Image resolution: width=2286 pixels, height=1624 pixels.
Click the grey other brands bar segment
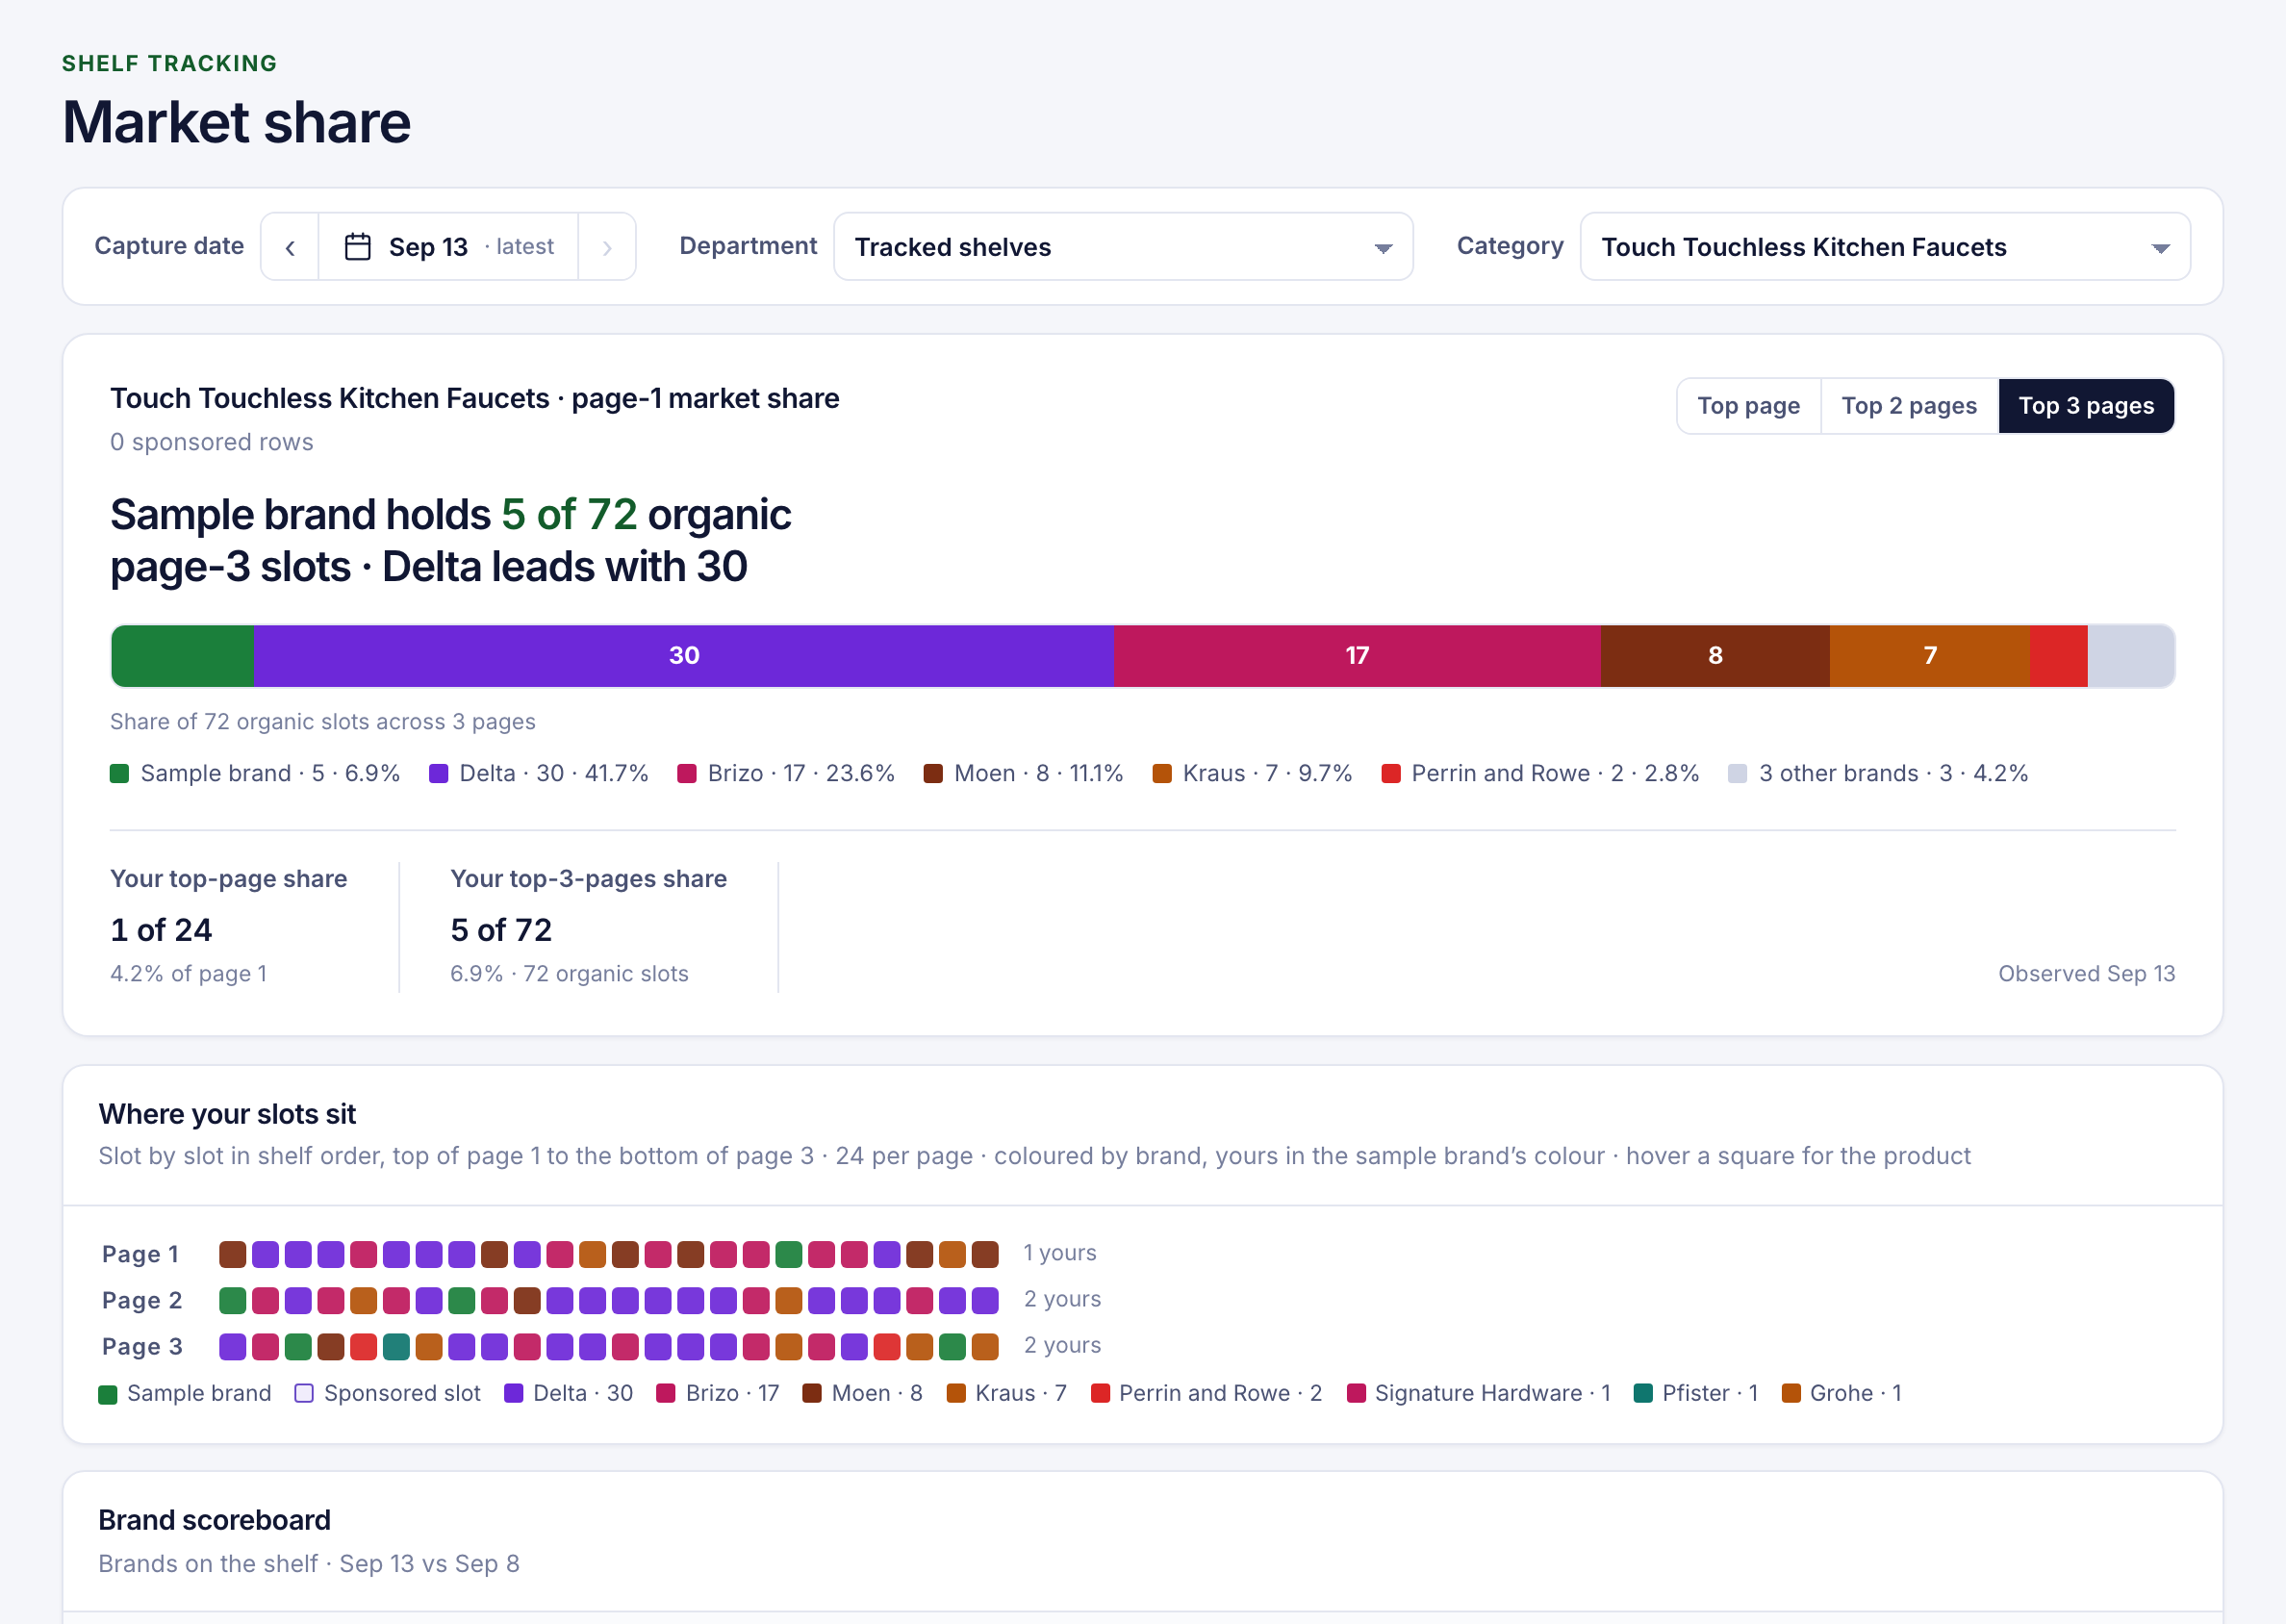point(2131,656)
